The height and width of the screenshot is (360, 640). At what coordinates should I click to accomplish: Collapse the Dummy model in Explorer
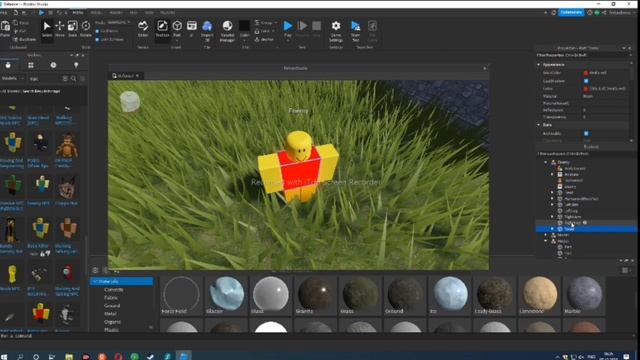(x=546, y=162)
